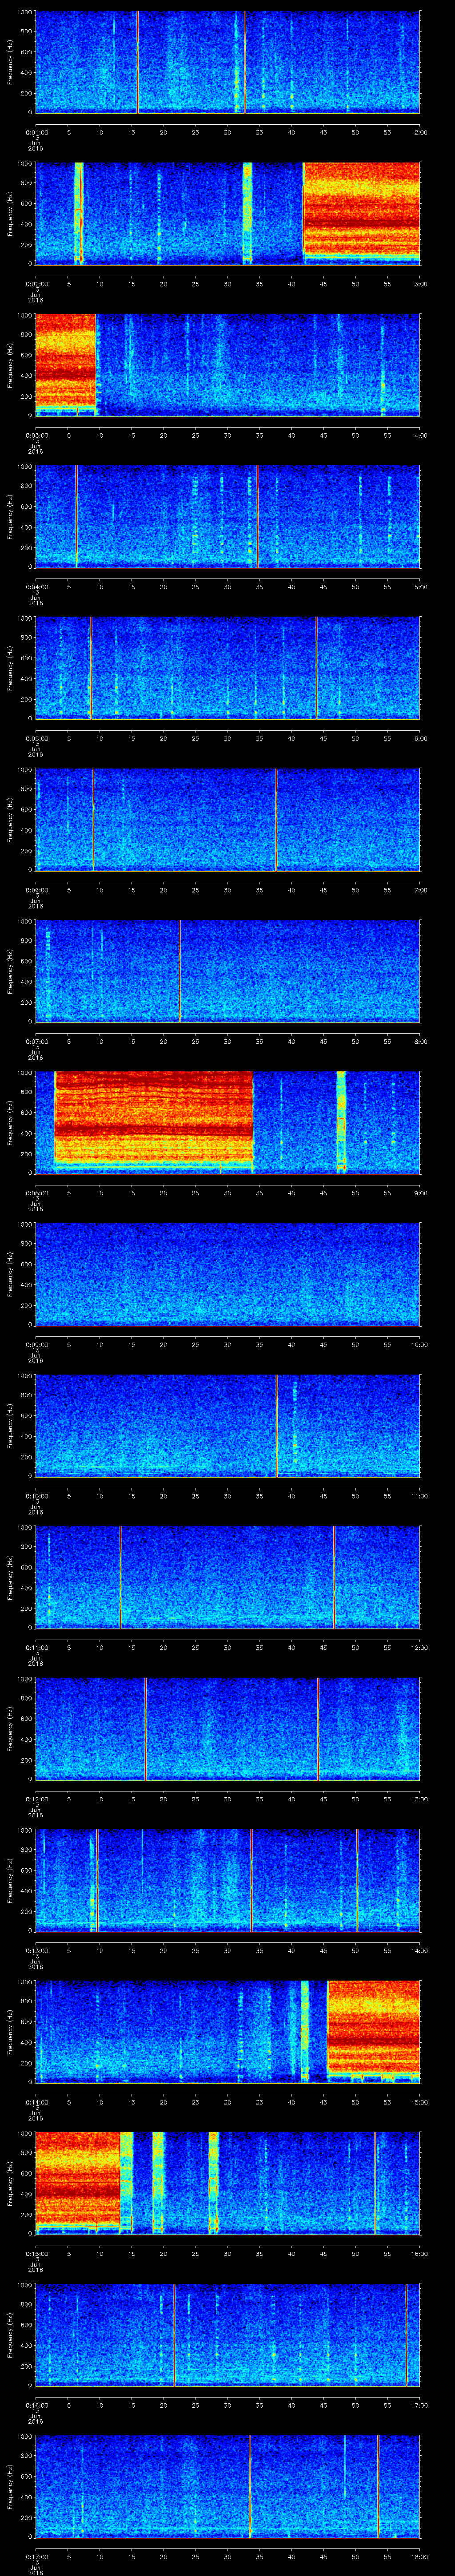This screenshot has height=2576, width=455.
Task: Select the spectrogram panel starting at 0:13:00
Action: tap(227, 1880)
